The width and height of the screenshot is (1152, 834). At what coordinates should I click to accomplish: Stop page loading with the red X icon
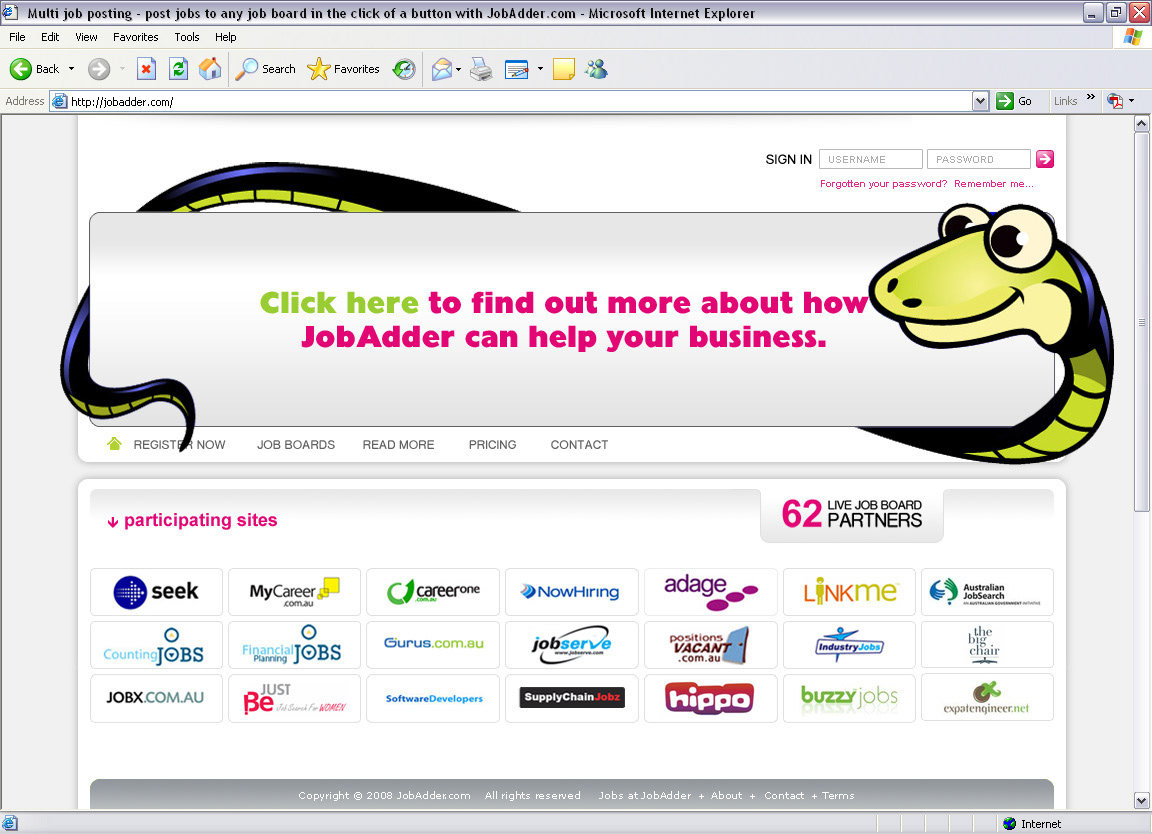tap(146, 69)
